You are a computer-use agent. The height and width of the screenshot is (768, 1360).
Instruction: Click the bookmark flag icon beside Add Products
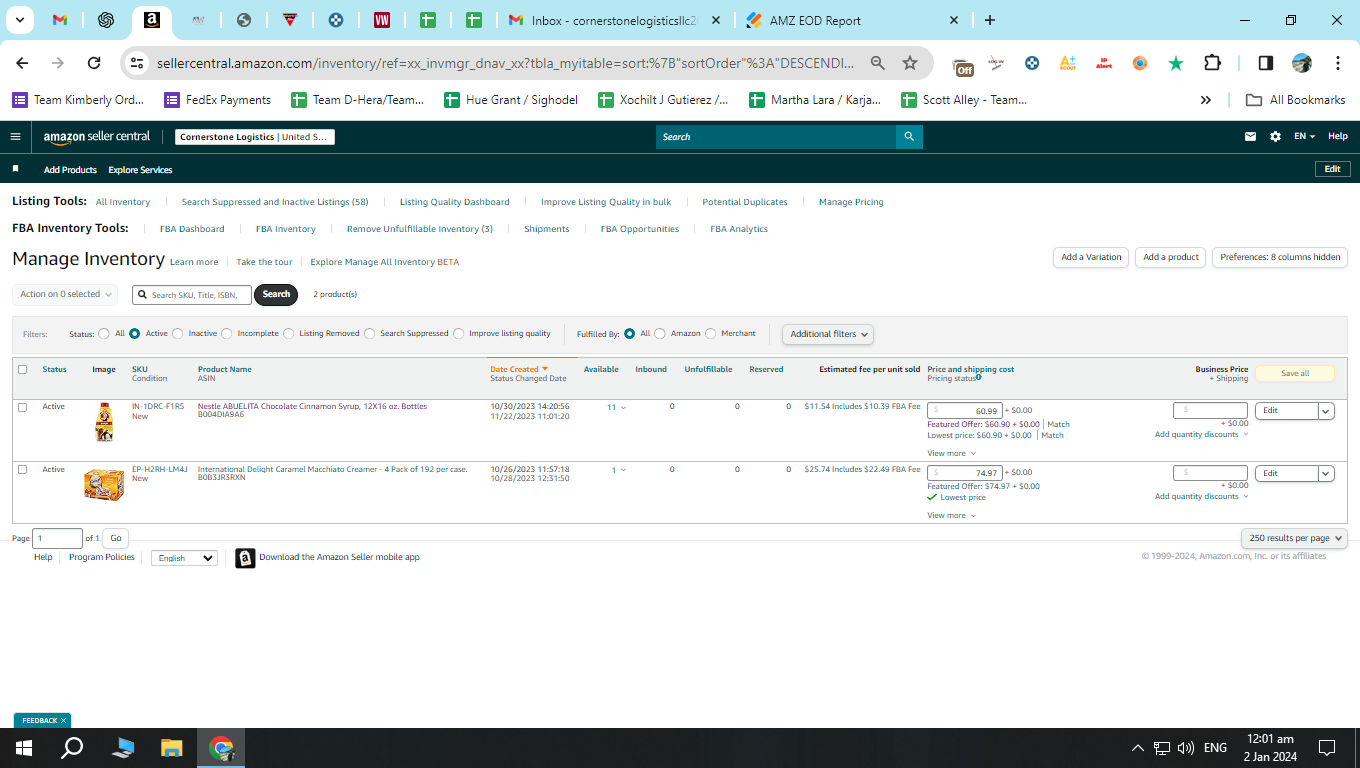pyautogui.click(x=15, y=170)
